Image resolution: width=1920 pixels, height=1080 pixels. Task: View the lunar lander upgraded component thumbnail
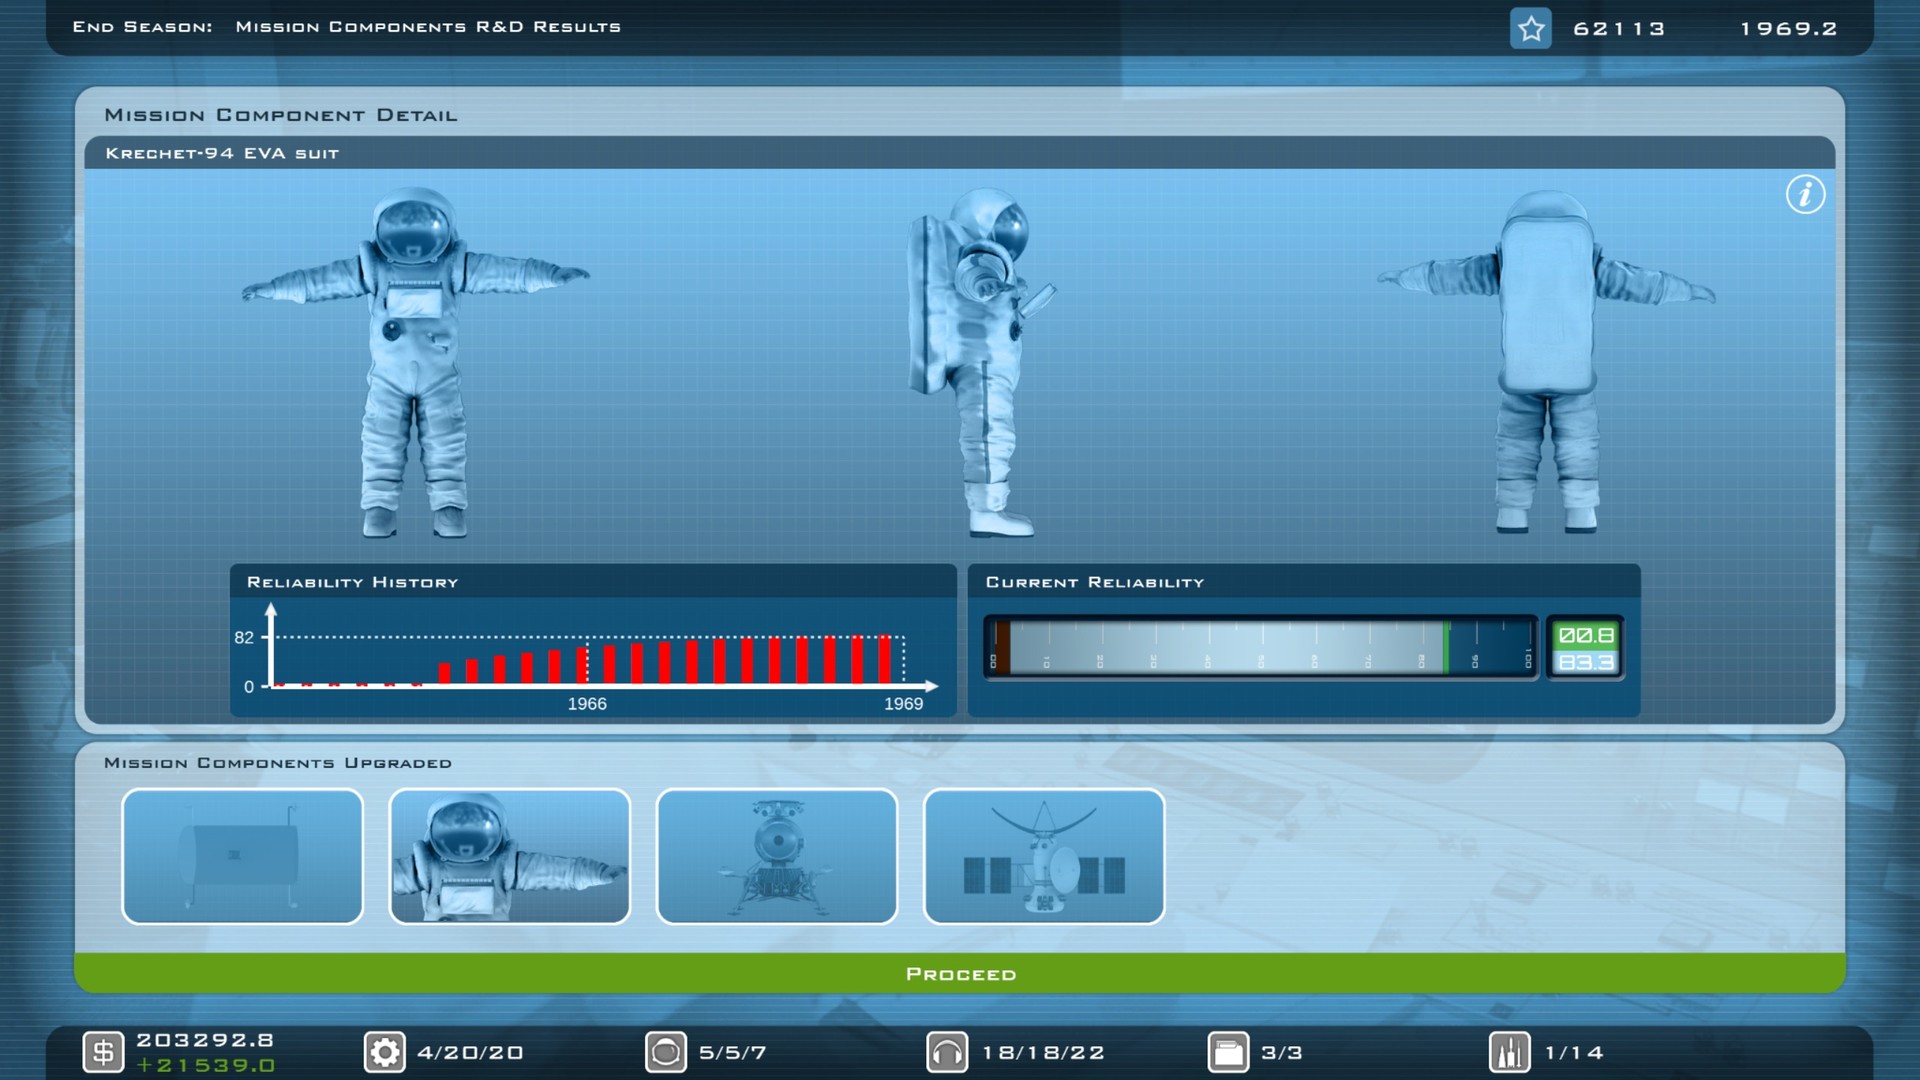coord(777,856)
